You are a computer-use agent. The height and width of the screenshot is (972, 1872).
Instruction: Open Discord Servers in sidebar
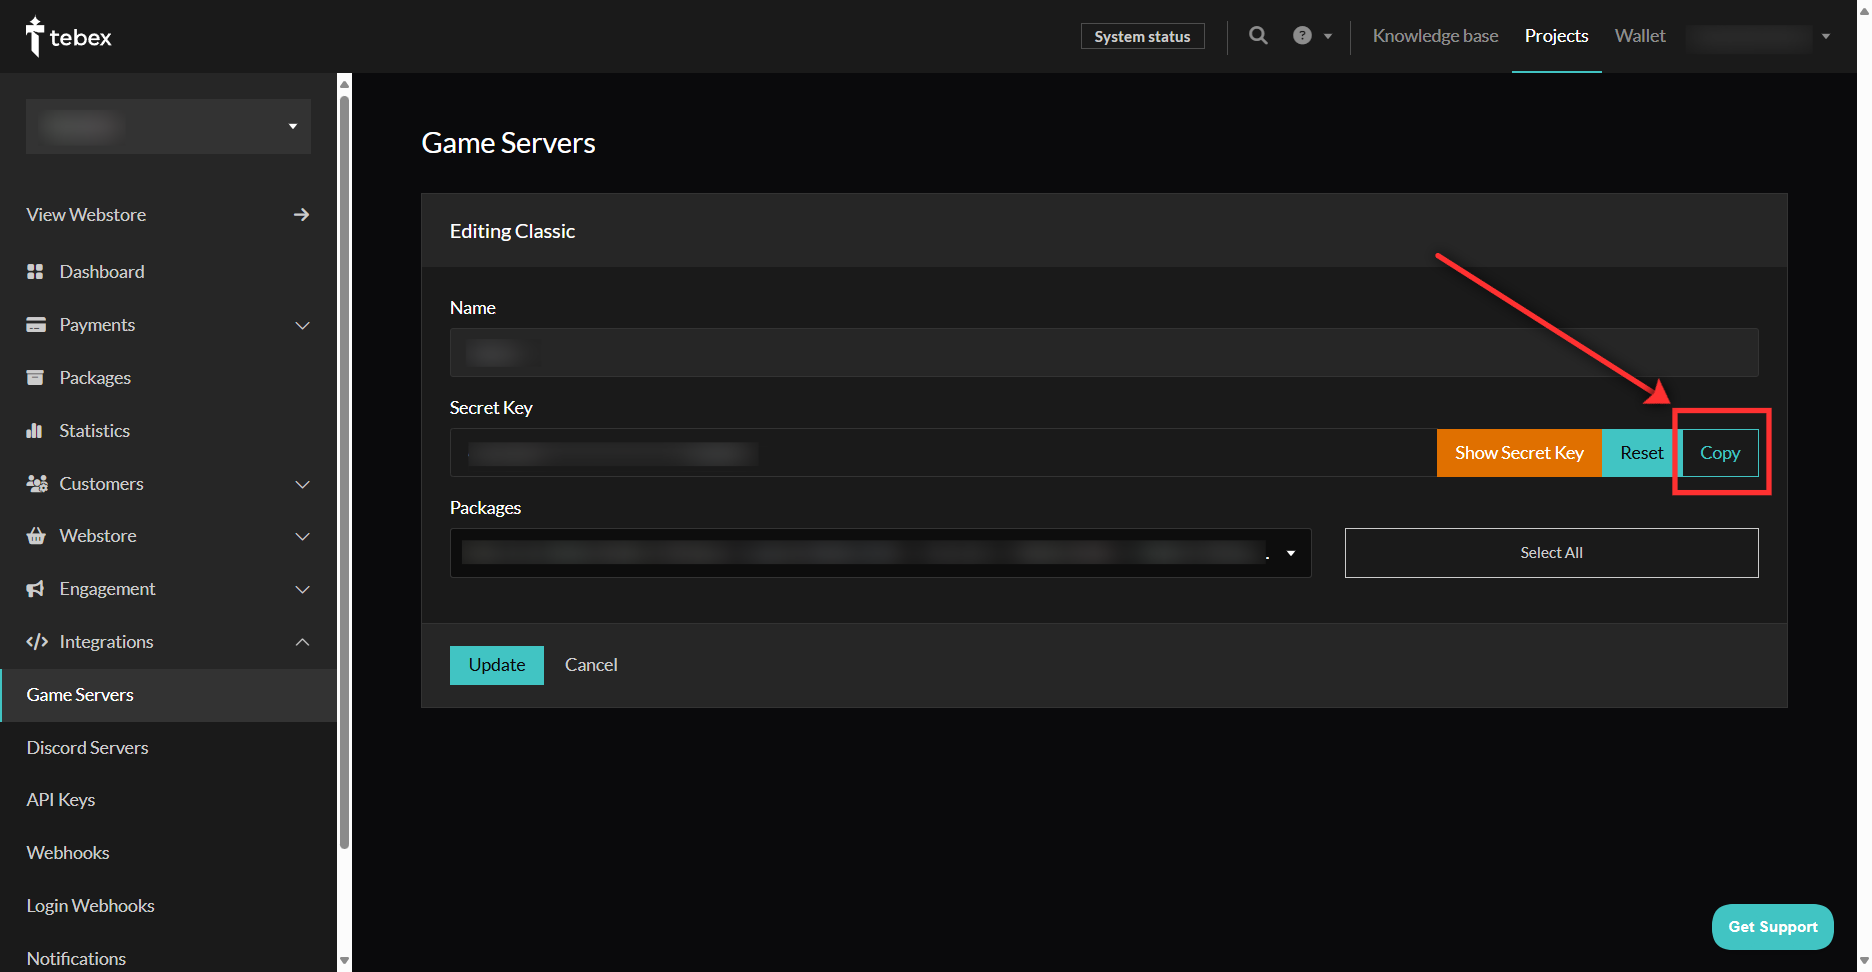[x=88, y=748]
